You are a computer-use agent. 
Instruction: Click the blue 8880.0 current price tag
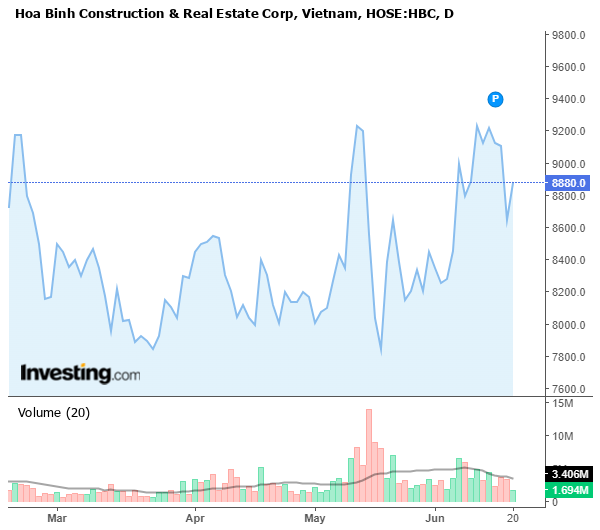pyautogui.click(x=571, y=183)
